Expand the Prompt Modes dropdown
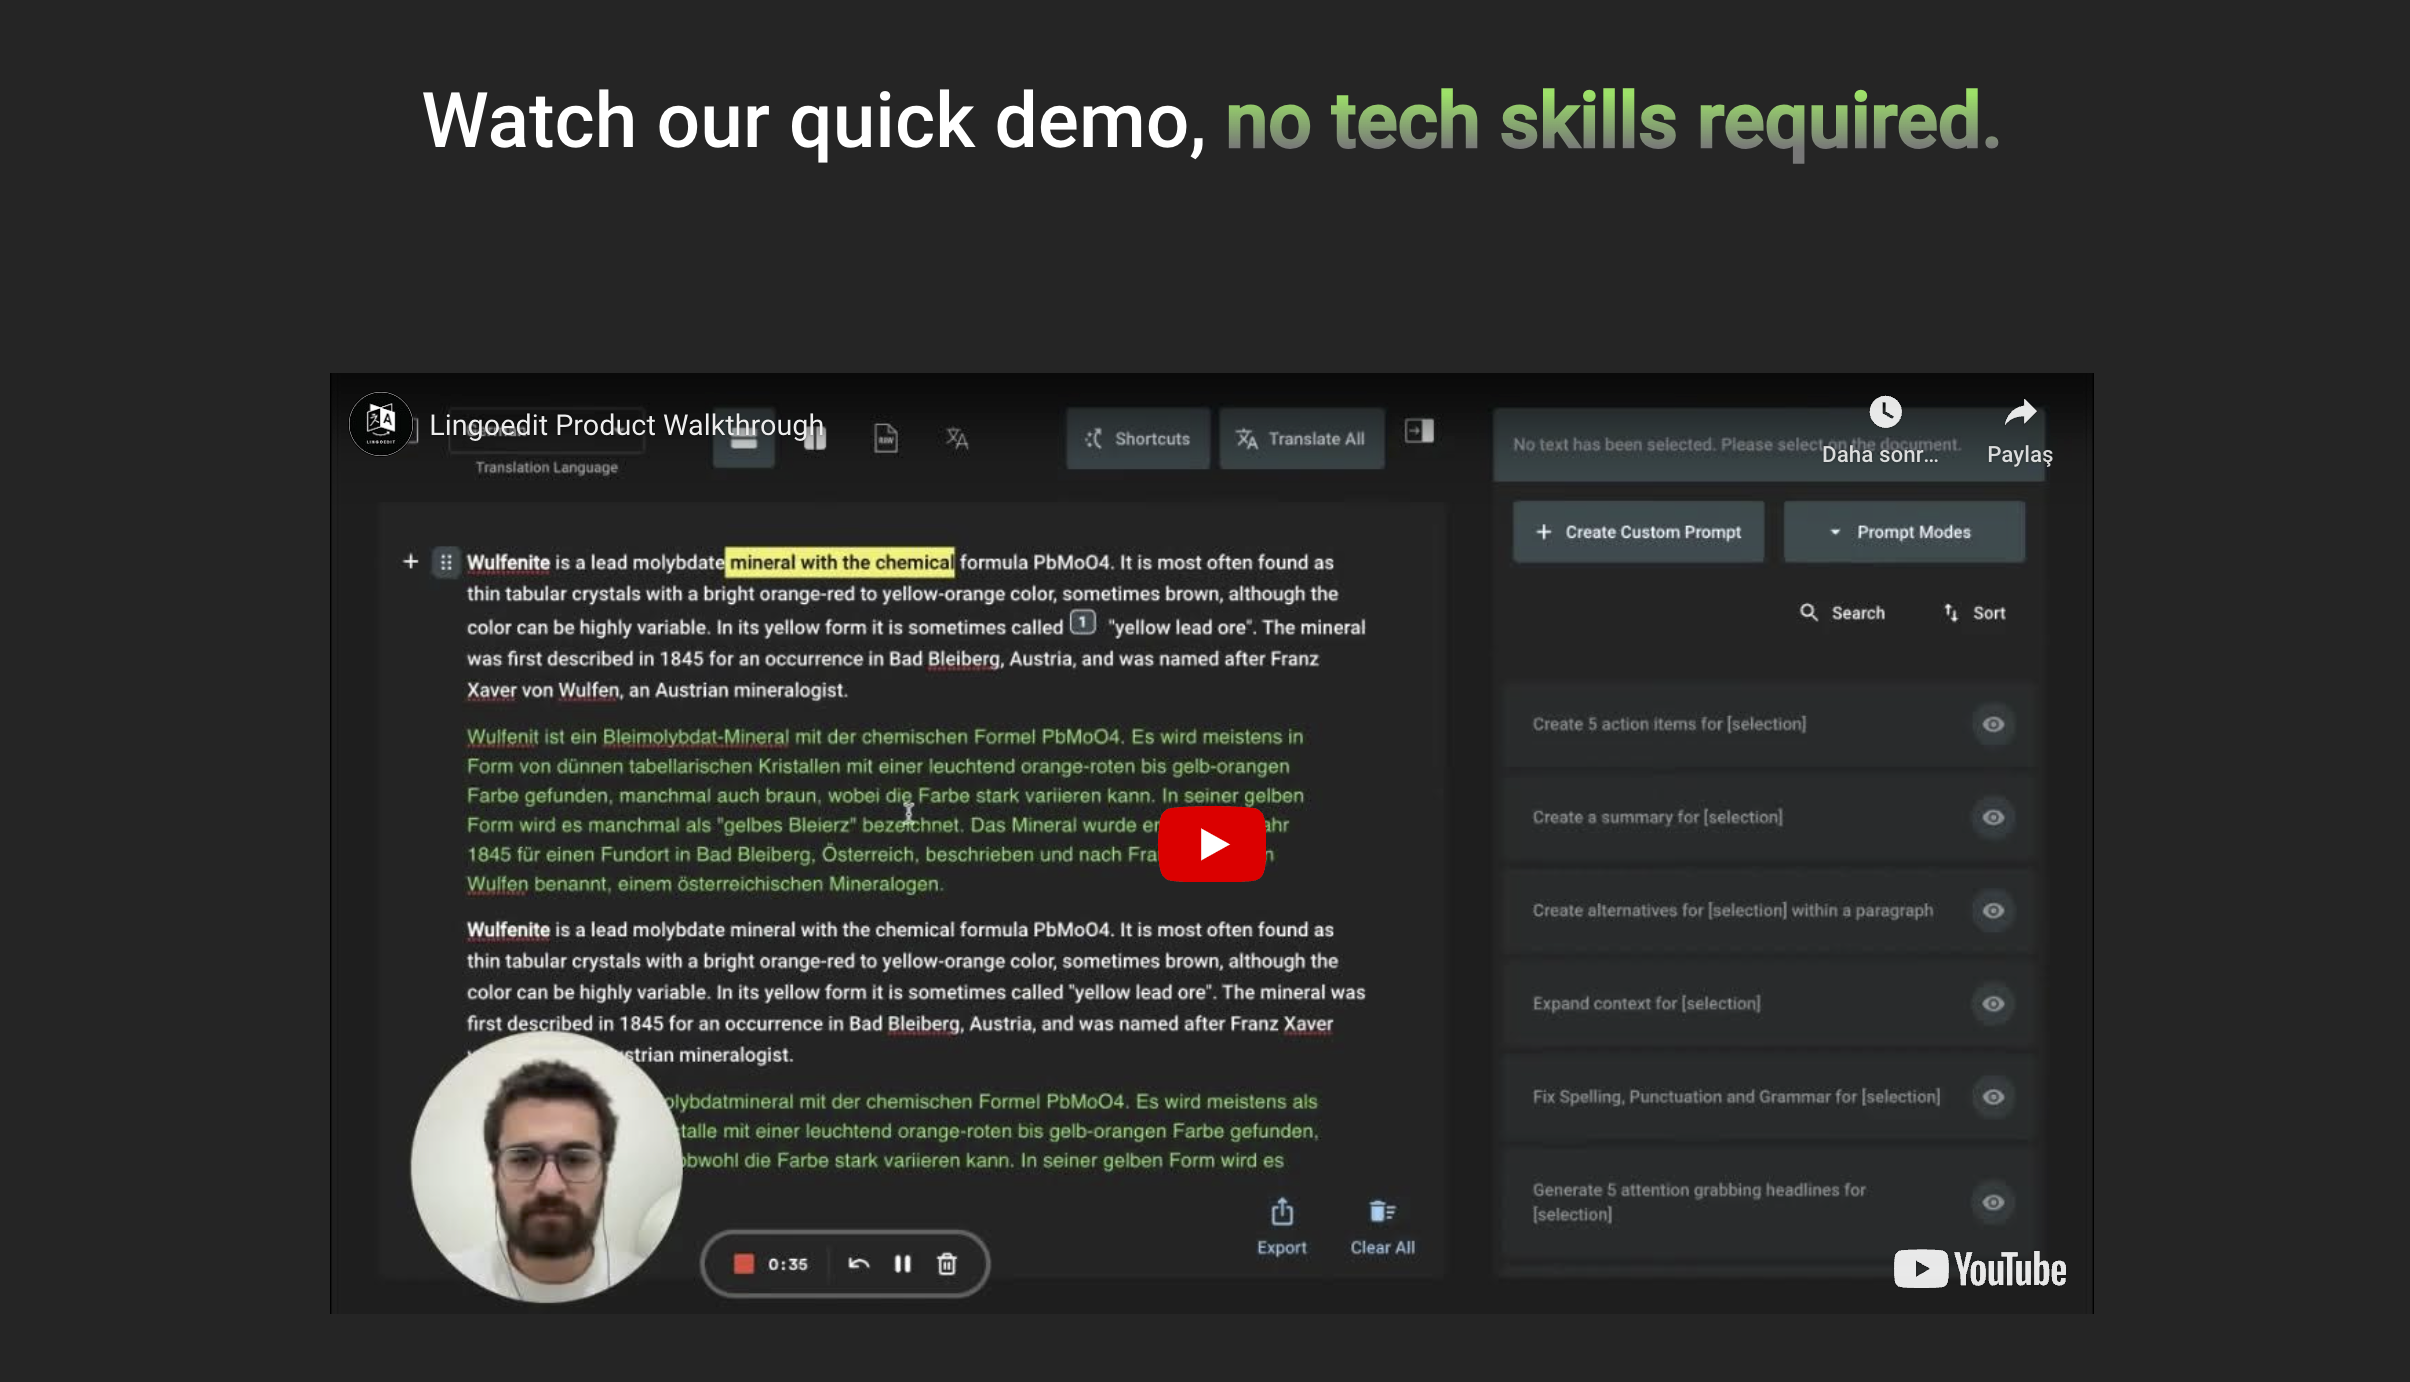 [1904, 532]
